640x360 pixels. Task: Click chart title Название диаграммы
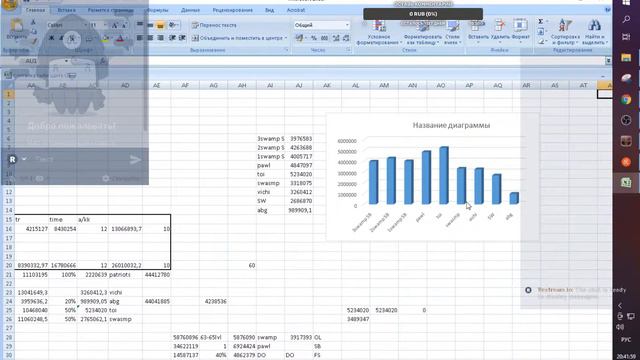tap(451, 125)
